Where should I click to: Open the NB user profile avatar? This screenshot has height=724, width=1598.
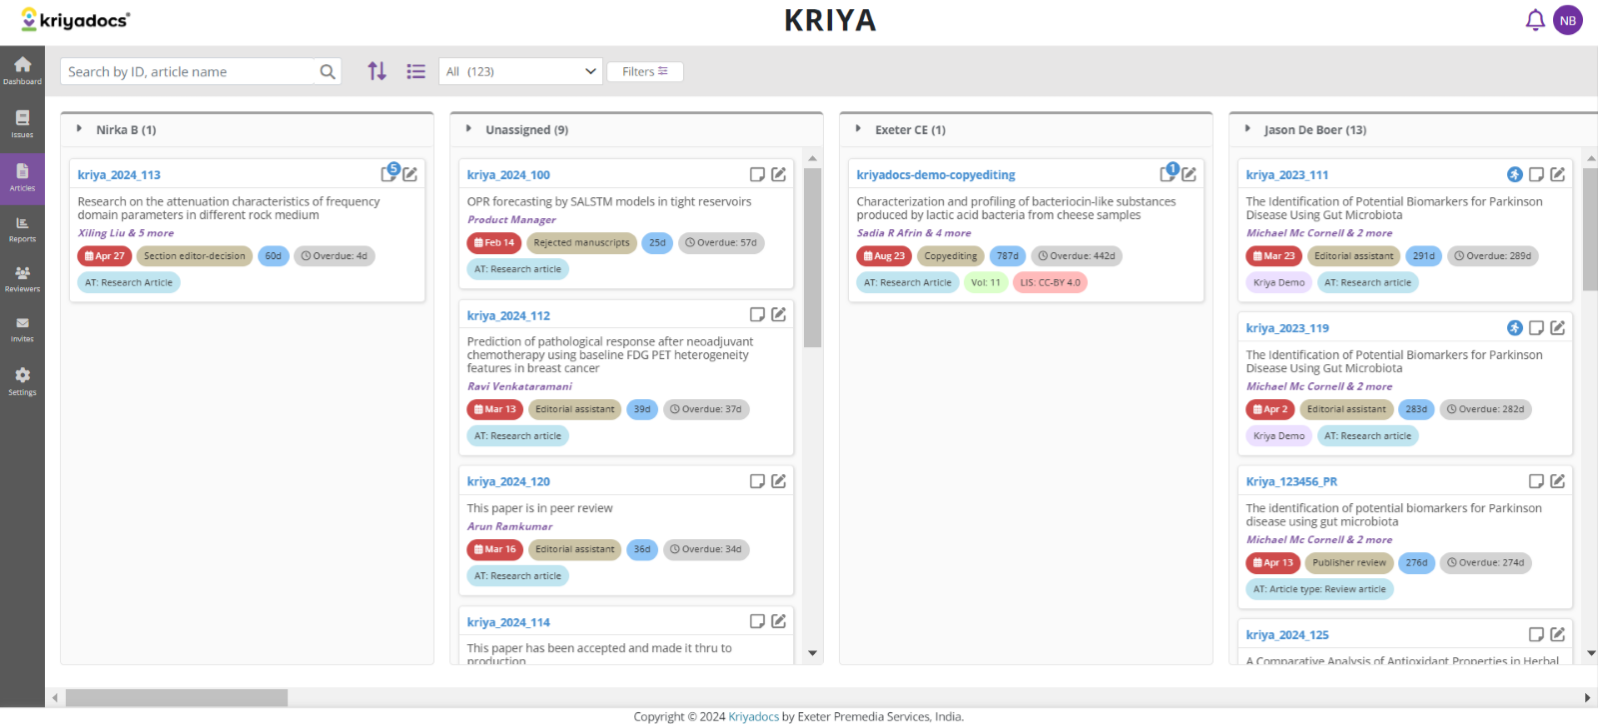coord(1568,20)
